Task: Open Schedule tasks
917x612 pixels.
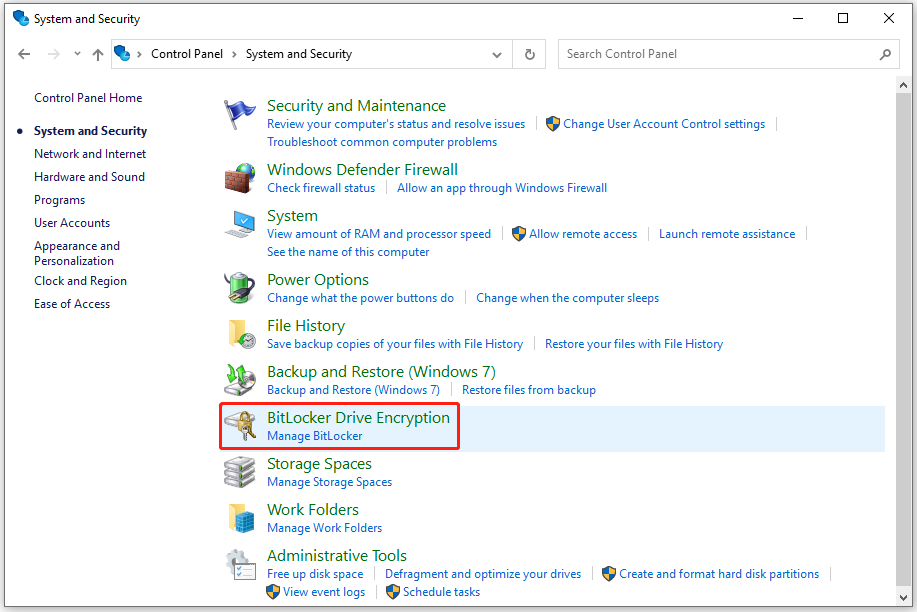Action: coord(441,592)
